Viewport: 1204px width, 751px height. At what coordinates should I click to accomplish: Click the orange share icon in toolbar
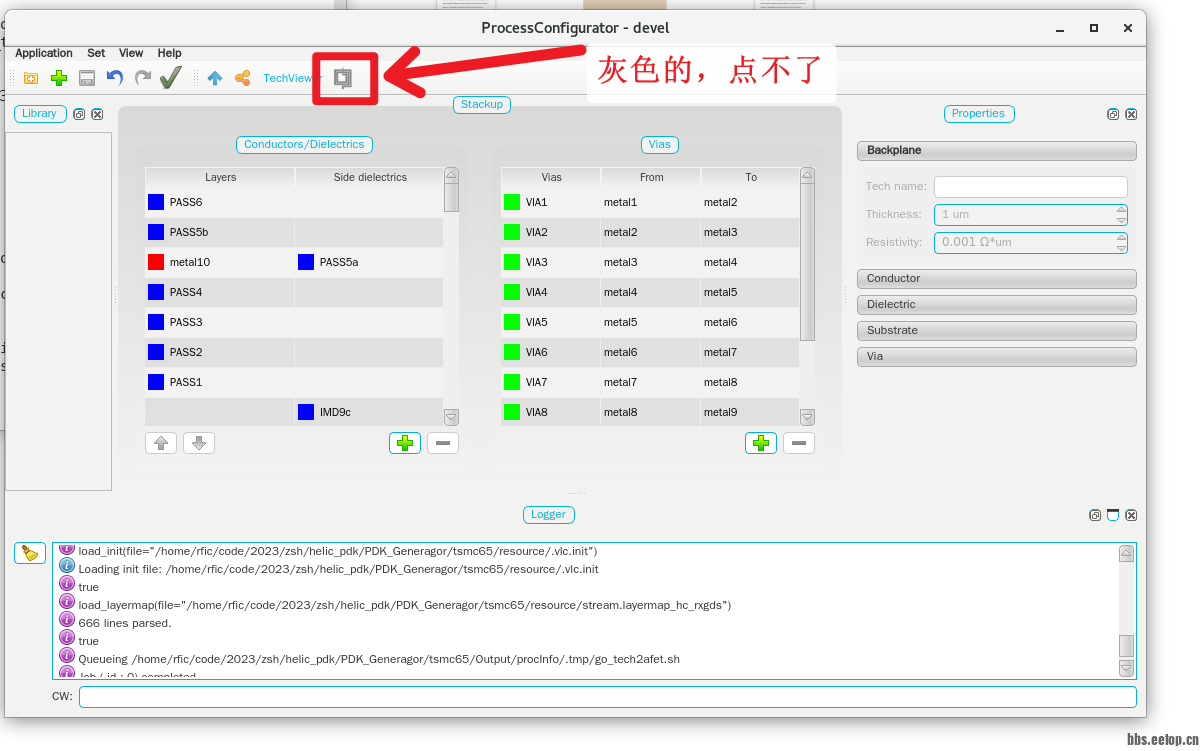coord(242,78)
